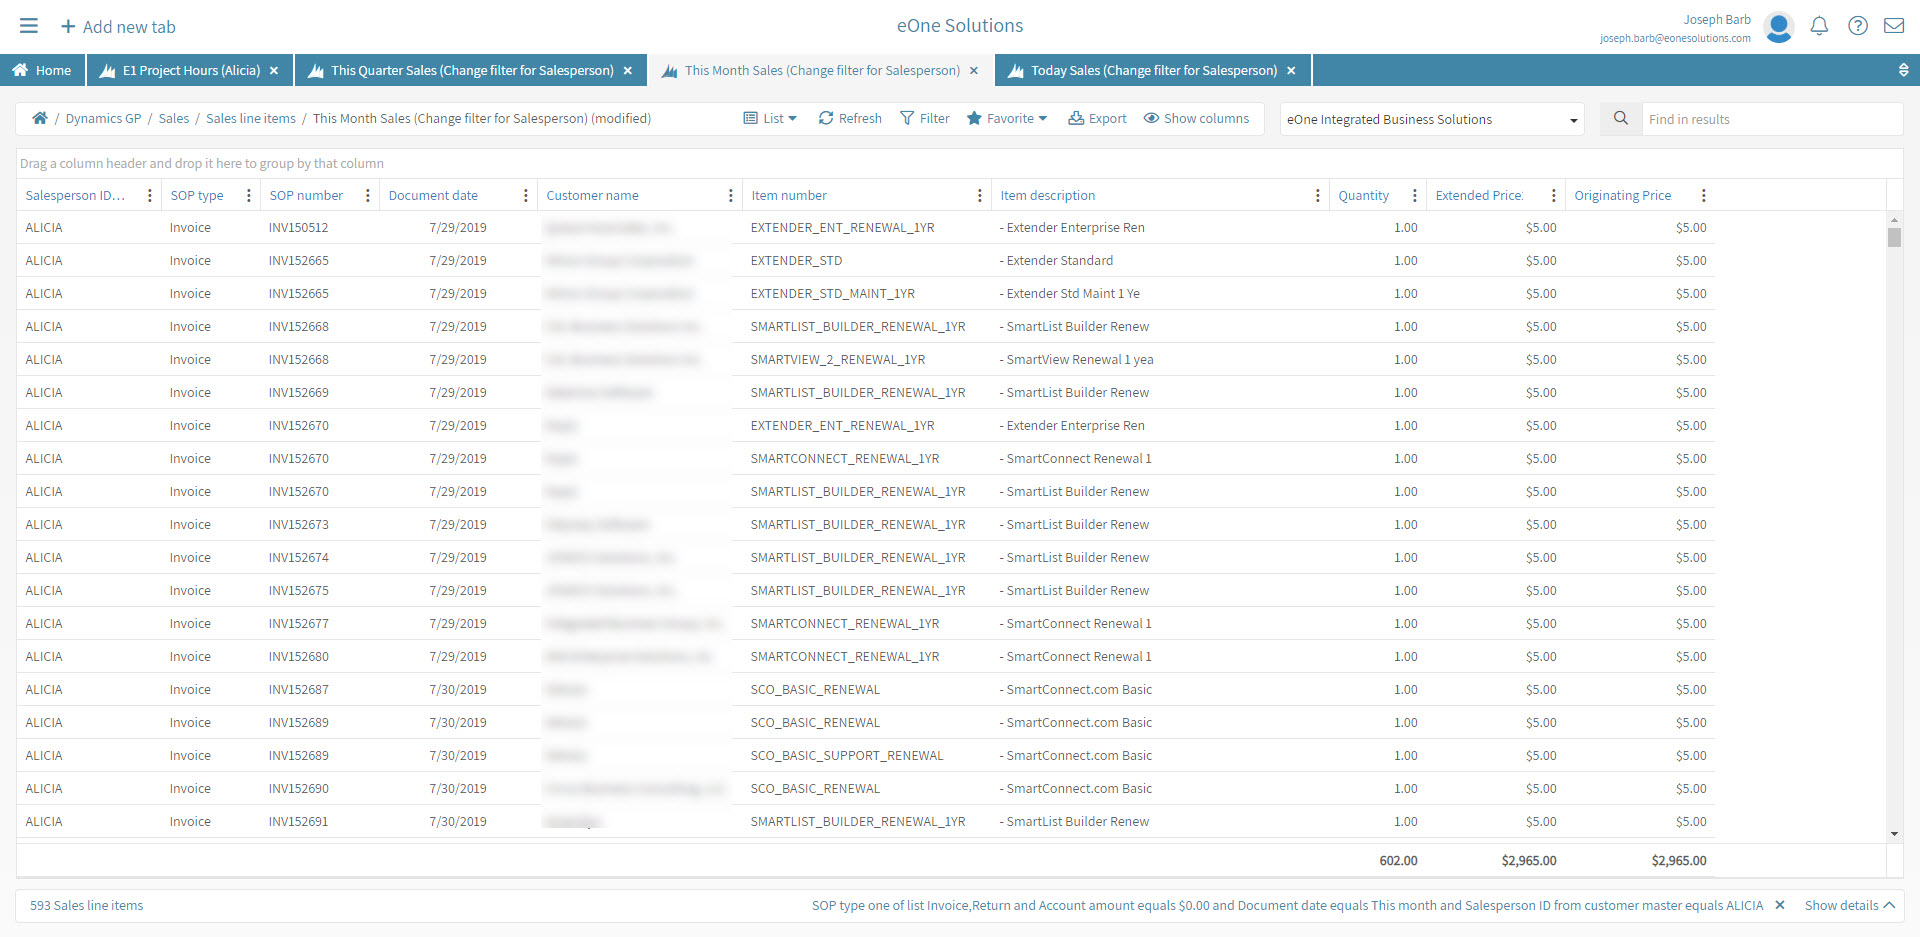Expand Show details at bottom
The width and height of the screenshot is (1920, 937).
click(x=1849, y=905)
